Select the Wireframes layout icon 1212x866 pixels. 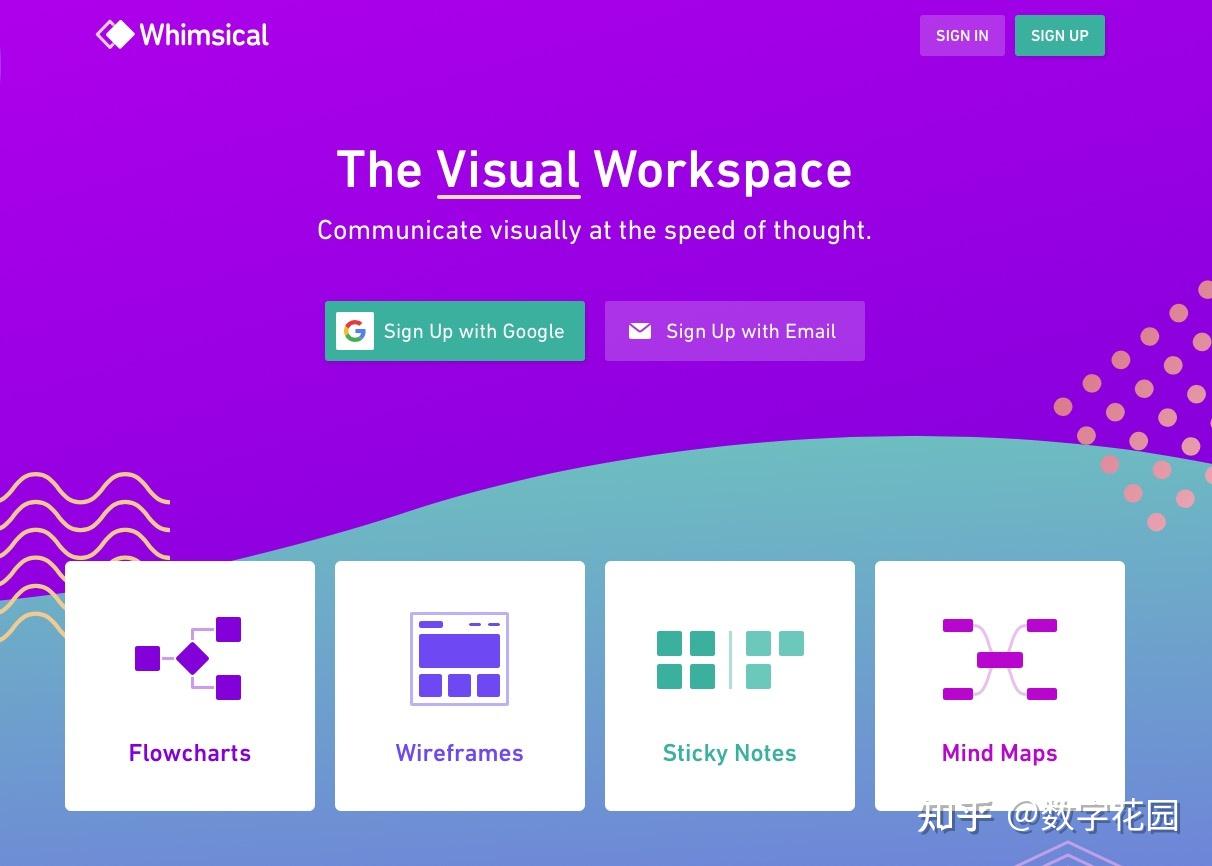click(x=459, y=658)
